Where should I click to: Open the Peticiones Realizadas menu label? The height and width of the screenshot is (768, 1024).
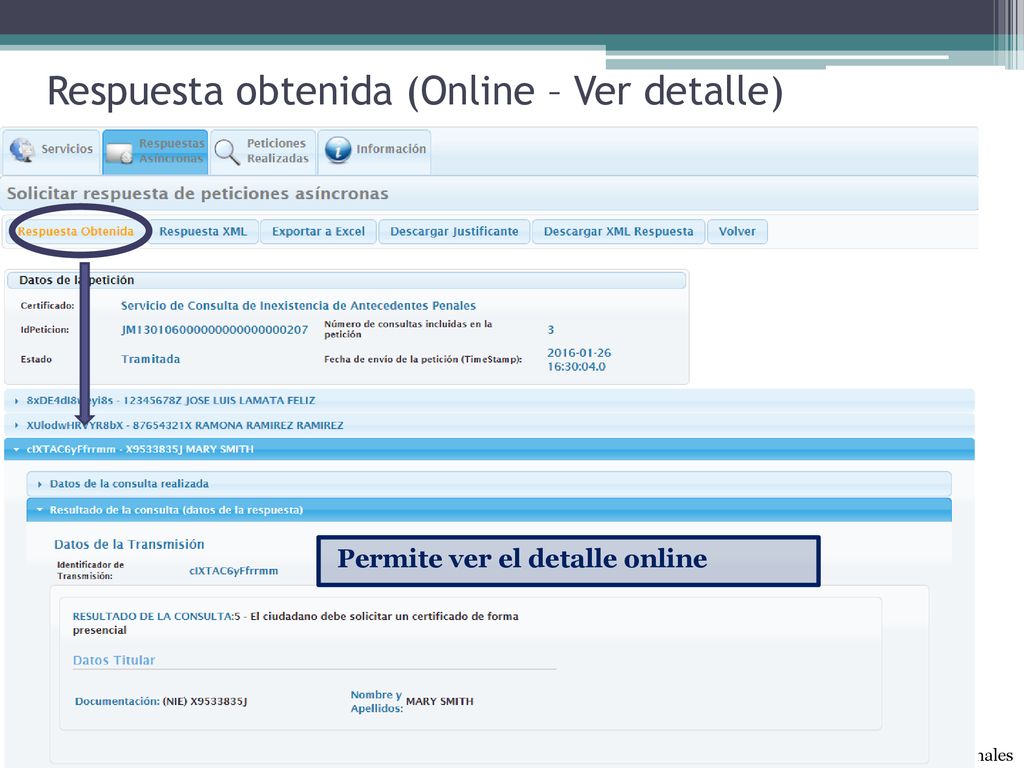(x=278, y=151)
